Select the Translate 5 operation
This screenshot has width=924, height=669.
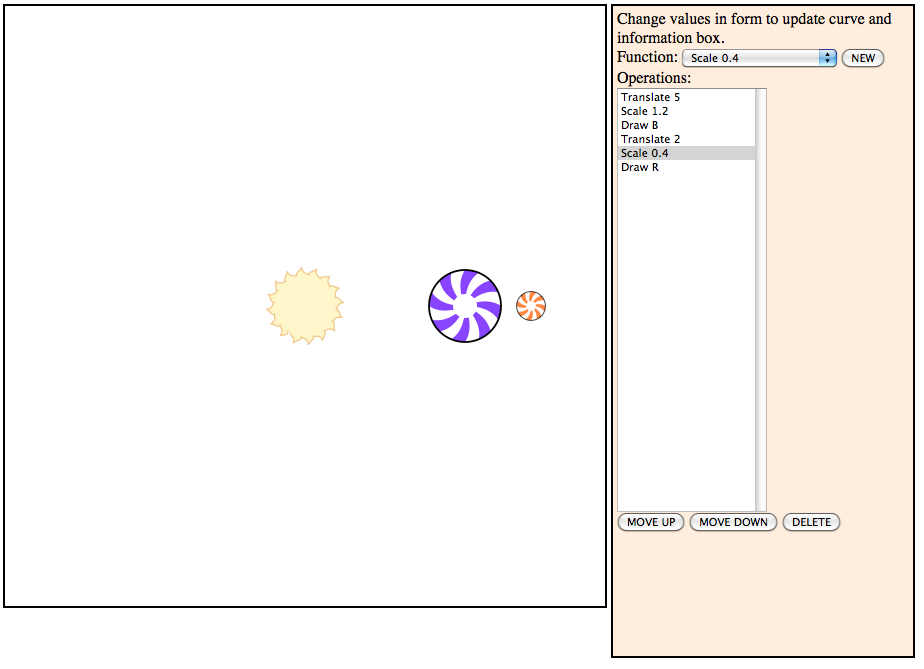click(x=650, y=97)
